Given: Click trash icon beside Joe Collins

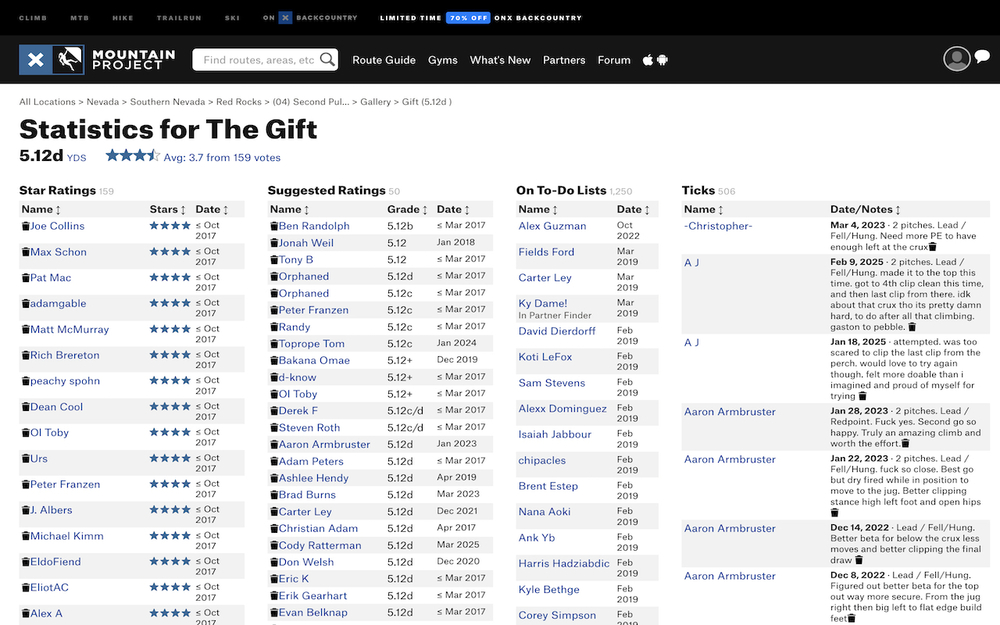Looking at the screenshot, I should click(x=26, y=227).
